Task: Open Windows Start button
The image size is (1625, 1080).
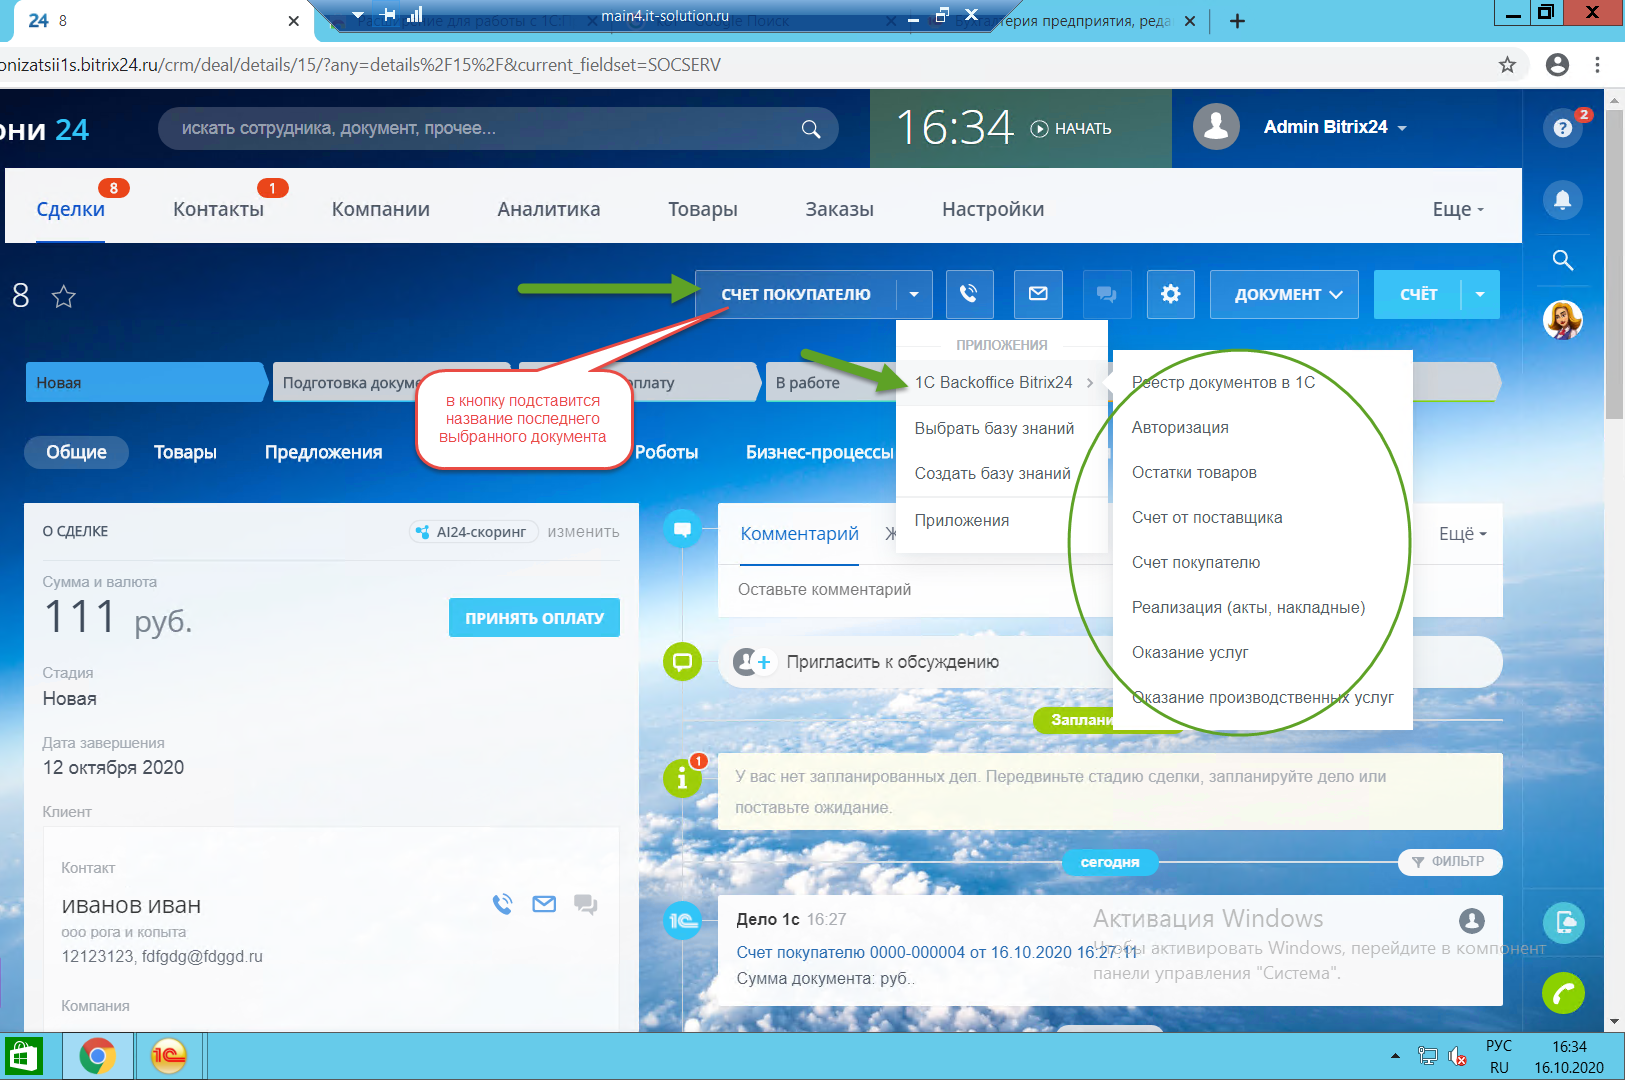Action: 22,1056
